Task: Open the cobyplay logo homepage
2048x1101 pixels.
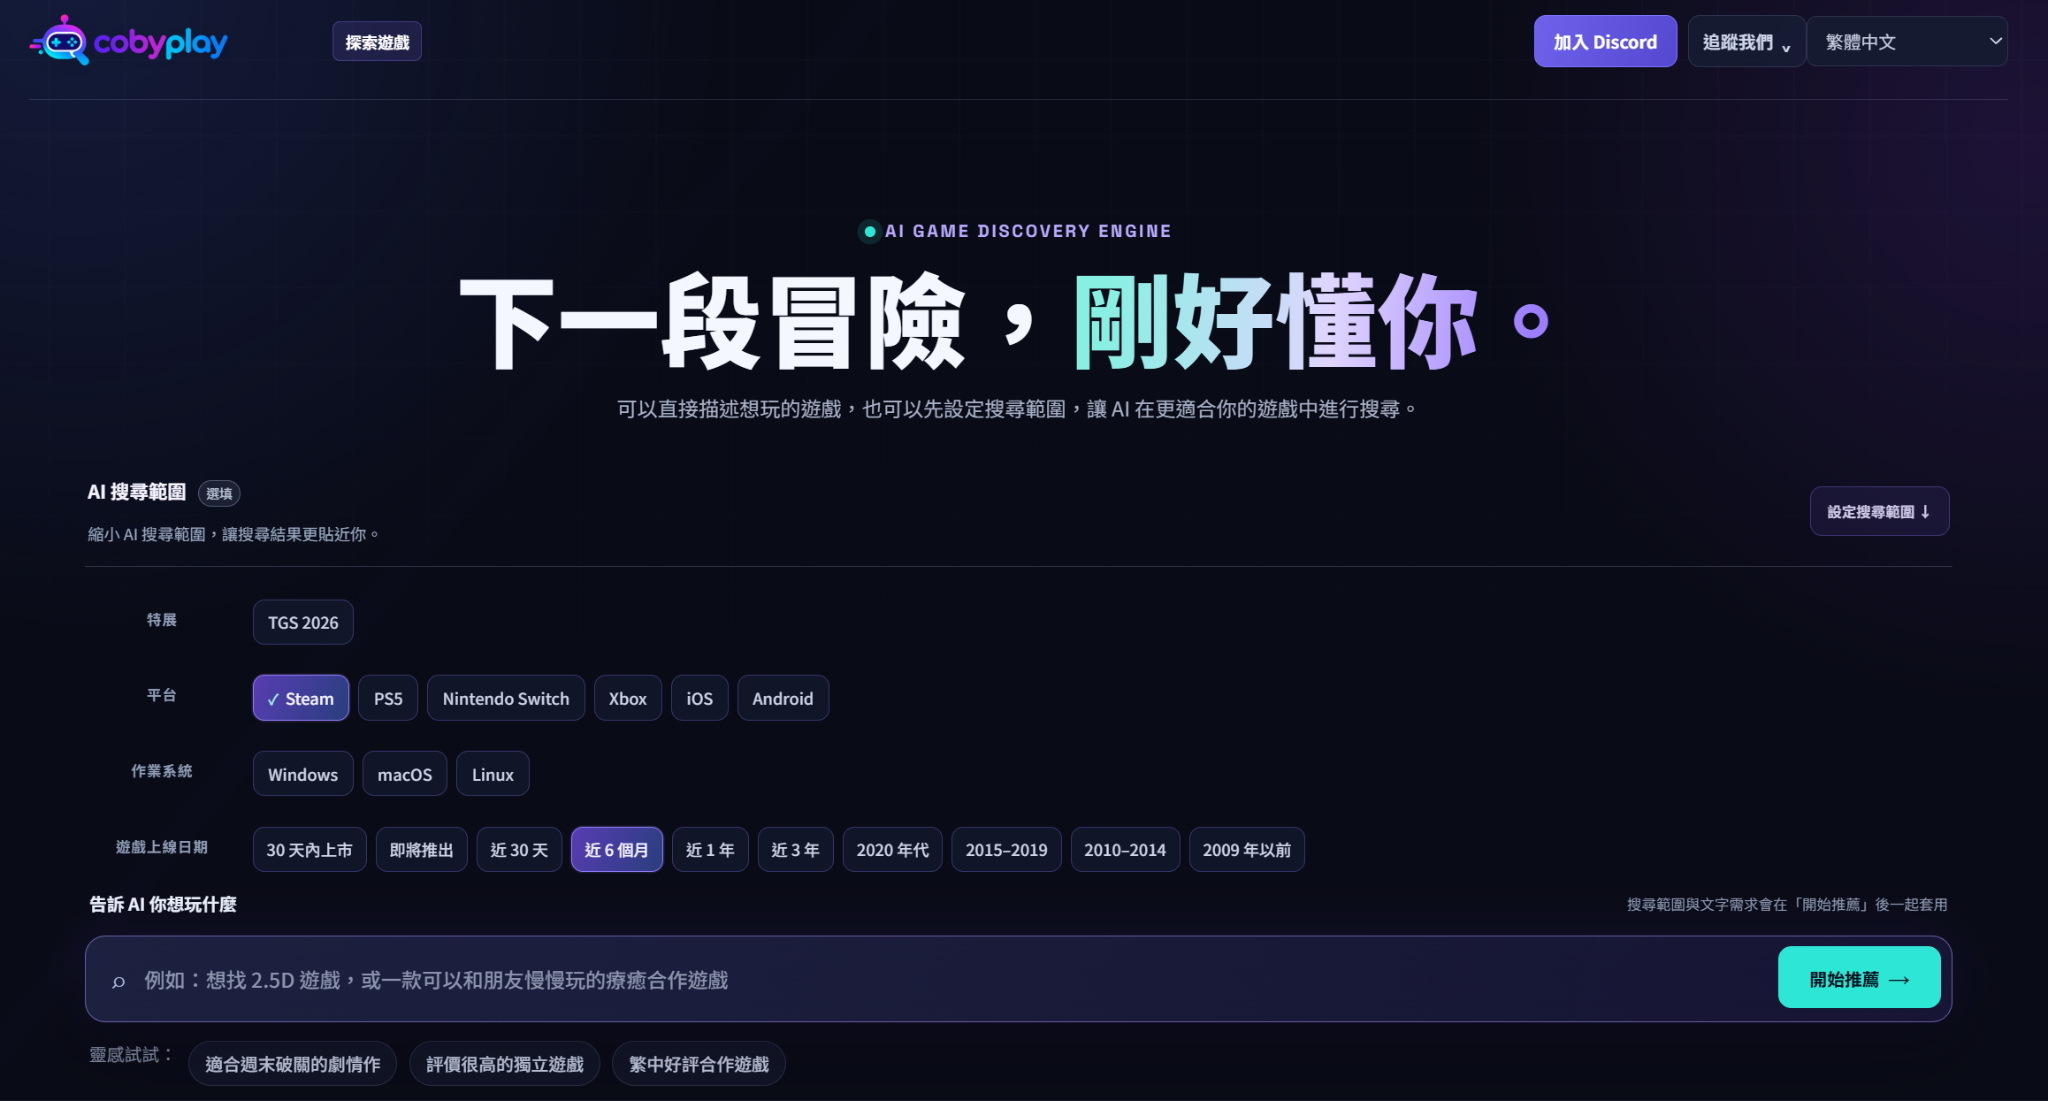Action: 128,41
